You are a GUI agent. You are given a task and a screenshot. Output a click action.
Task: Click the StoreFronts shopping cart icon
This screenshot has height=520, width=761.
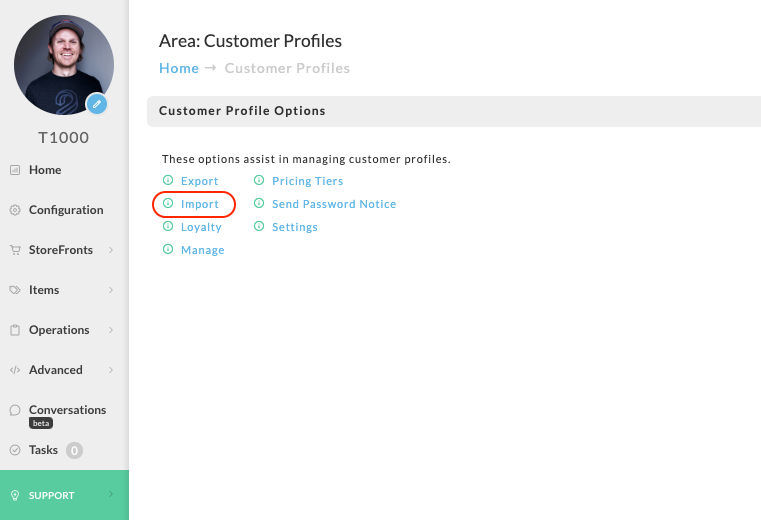pyautogui.click(x=15, y=250)
